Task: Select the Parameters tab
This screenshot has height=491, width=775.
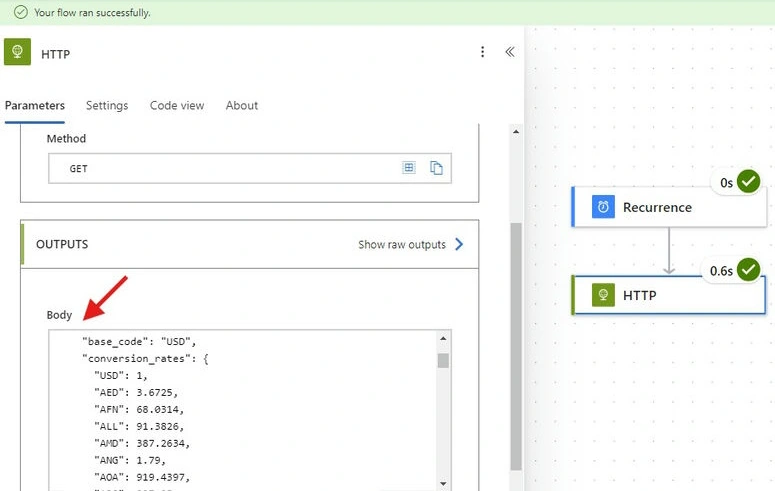Action: pyautogui.click(x=35, y=105)
